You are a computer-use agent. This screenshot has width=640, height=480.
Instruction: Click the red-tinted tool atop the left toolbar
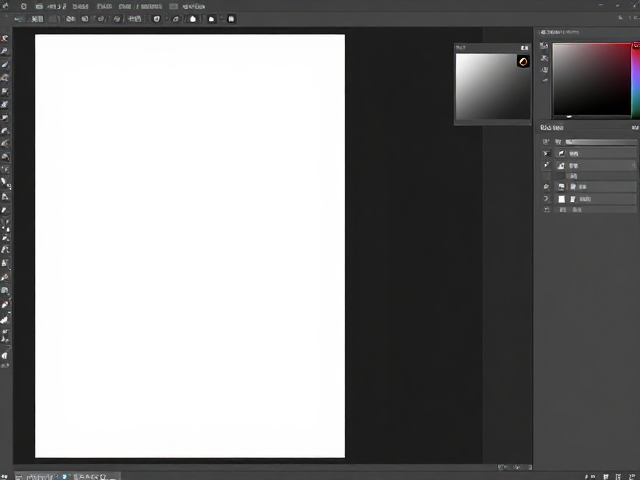(x=4, y=38)
